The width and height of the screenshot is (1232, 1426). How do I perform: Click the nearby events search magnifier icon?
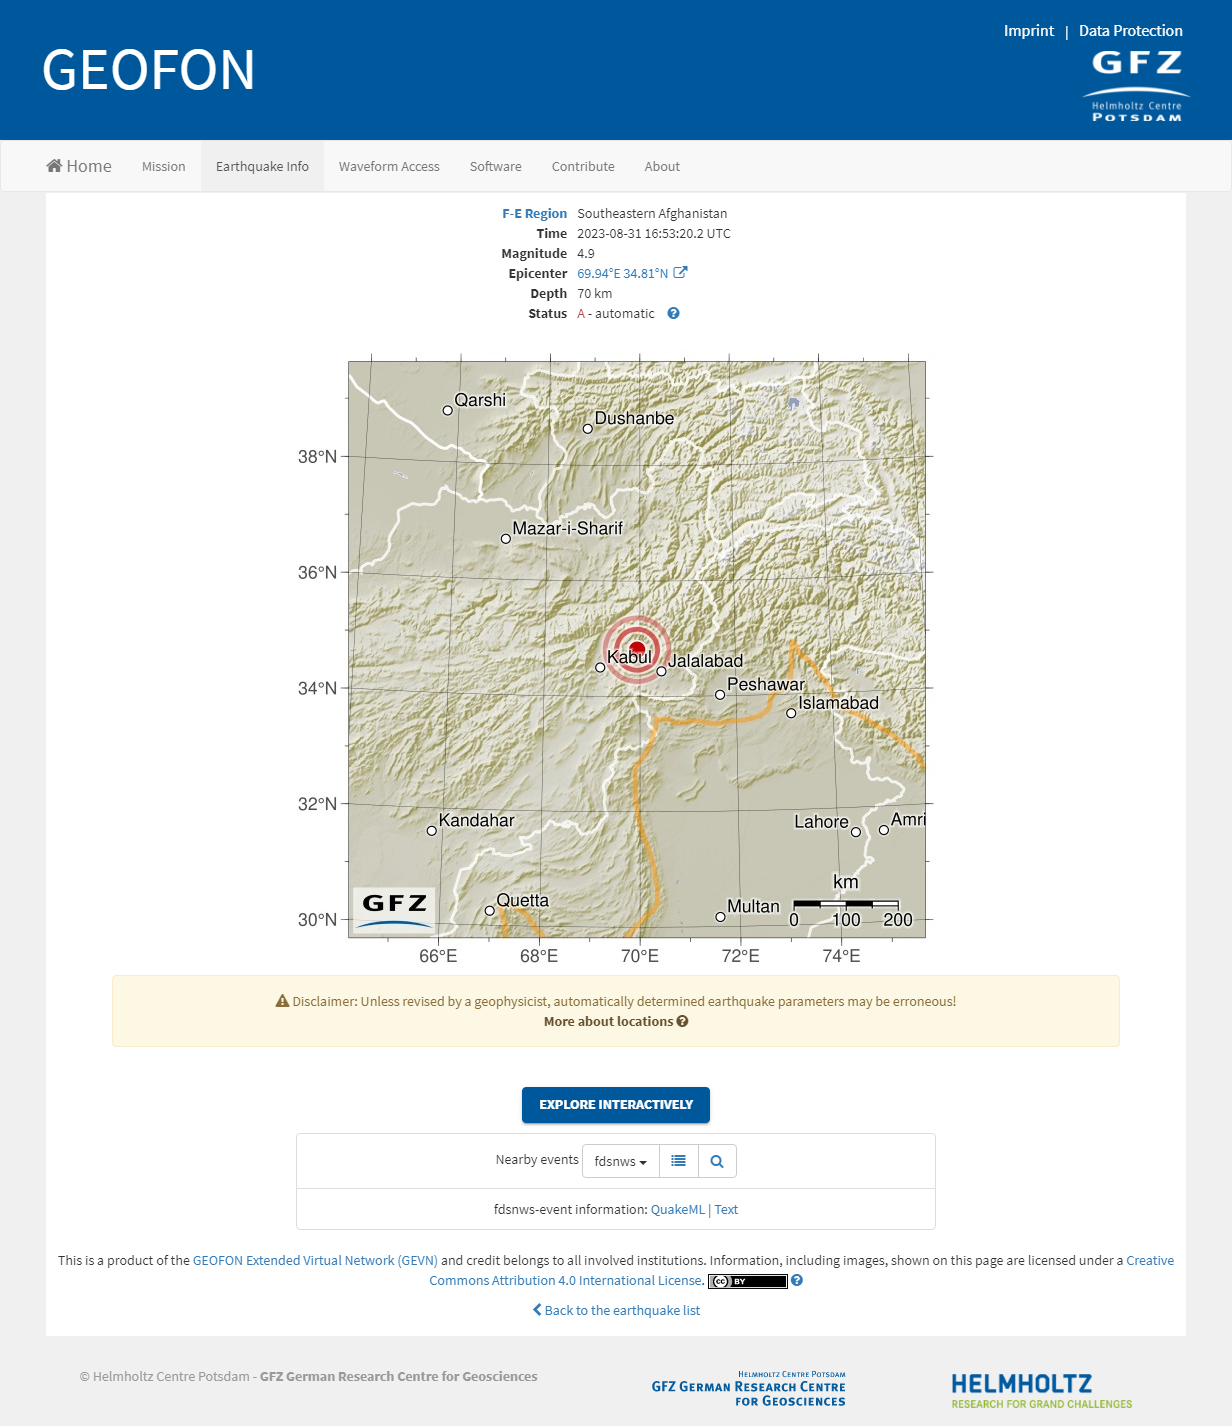click(x=716, y=1161)
